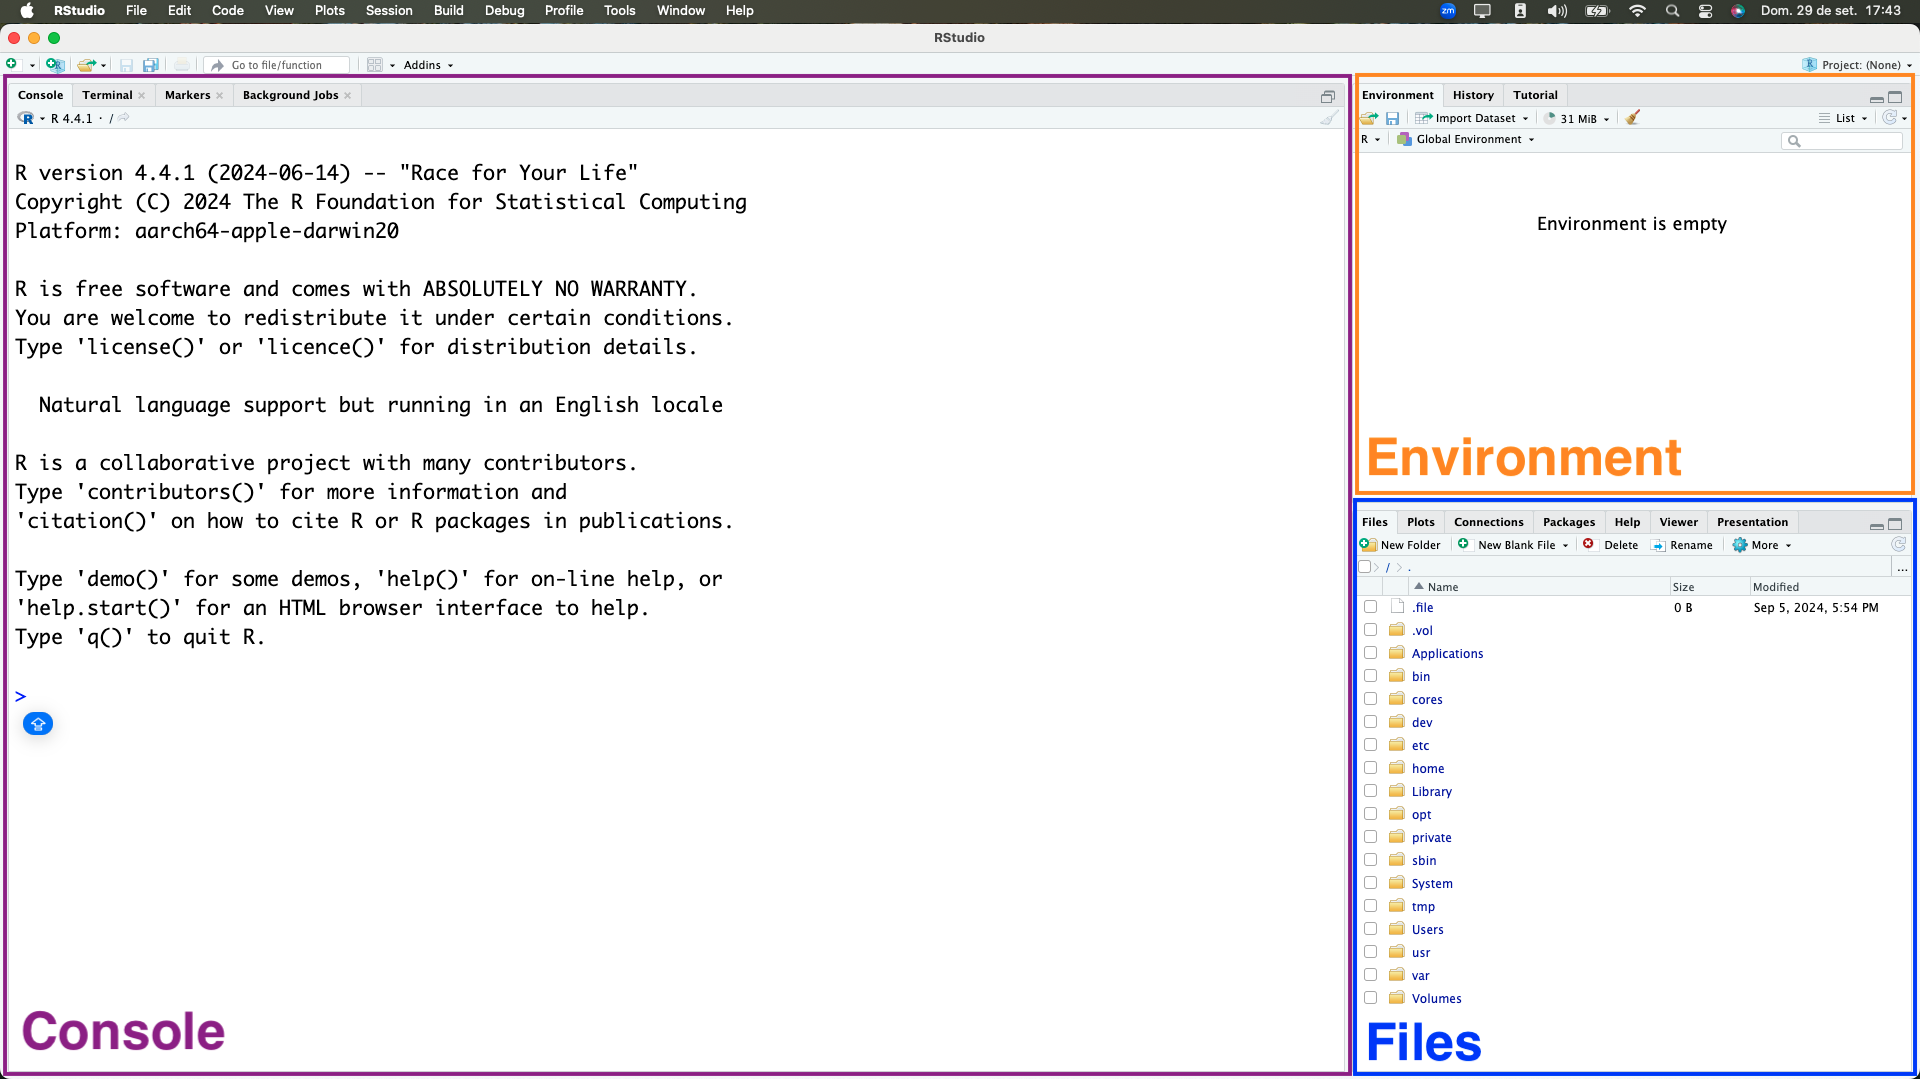
Task: Click the volume icon in menu bar
Action: tap(1557, 11)
